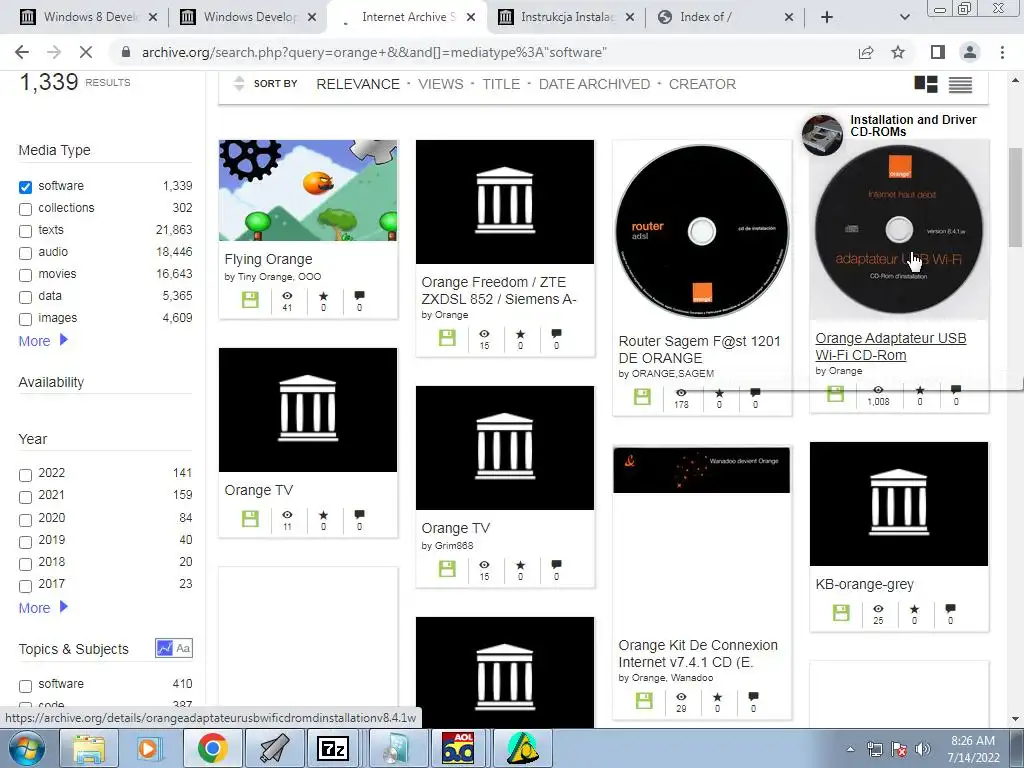Click the page vertical scrollbar thumb
Viewport: 1024px width, 768px height.
coord(1015,198)
